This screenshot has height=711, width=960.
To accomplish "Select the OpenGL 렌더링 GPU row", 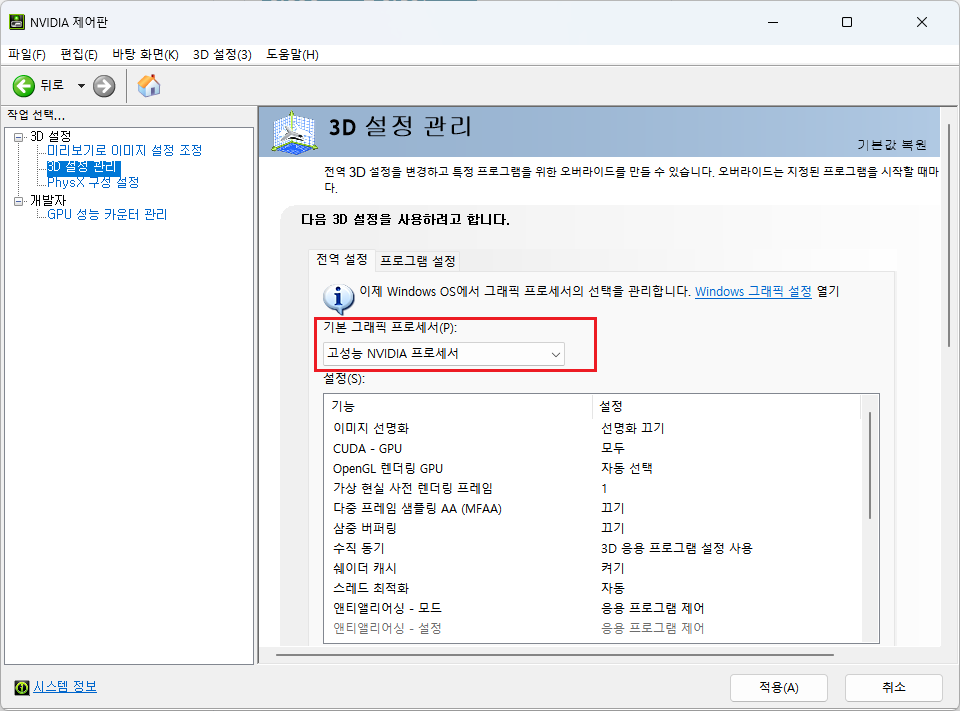I will pyautogui.click(x=593, y=468).
